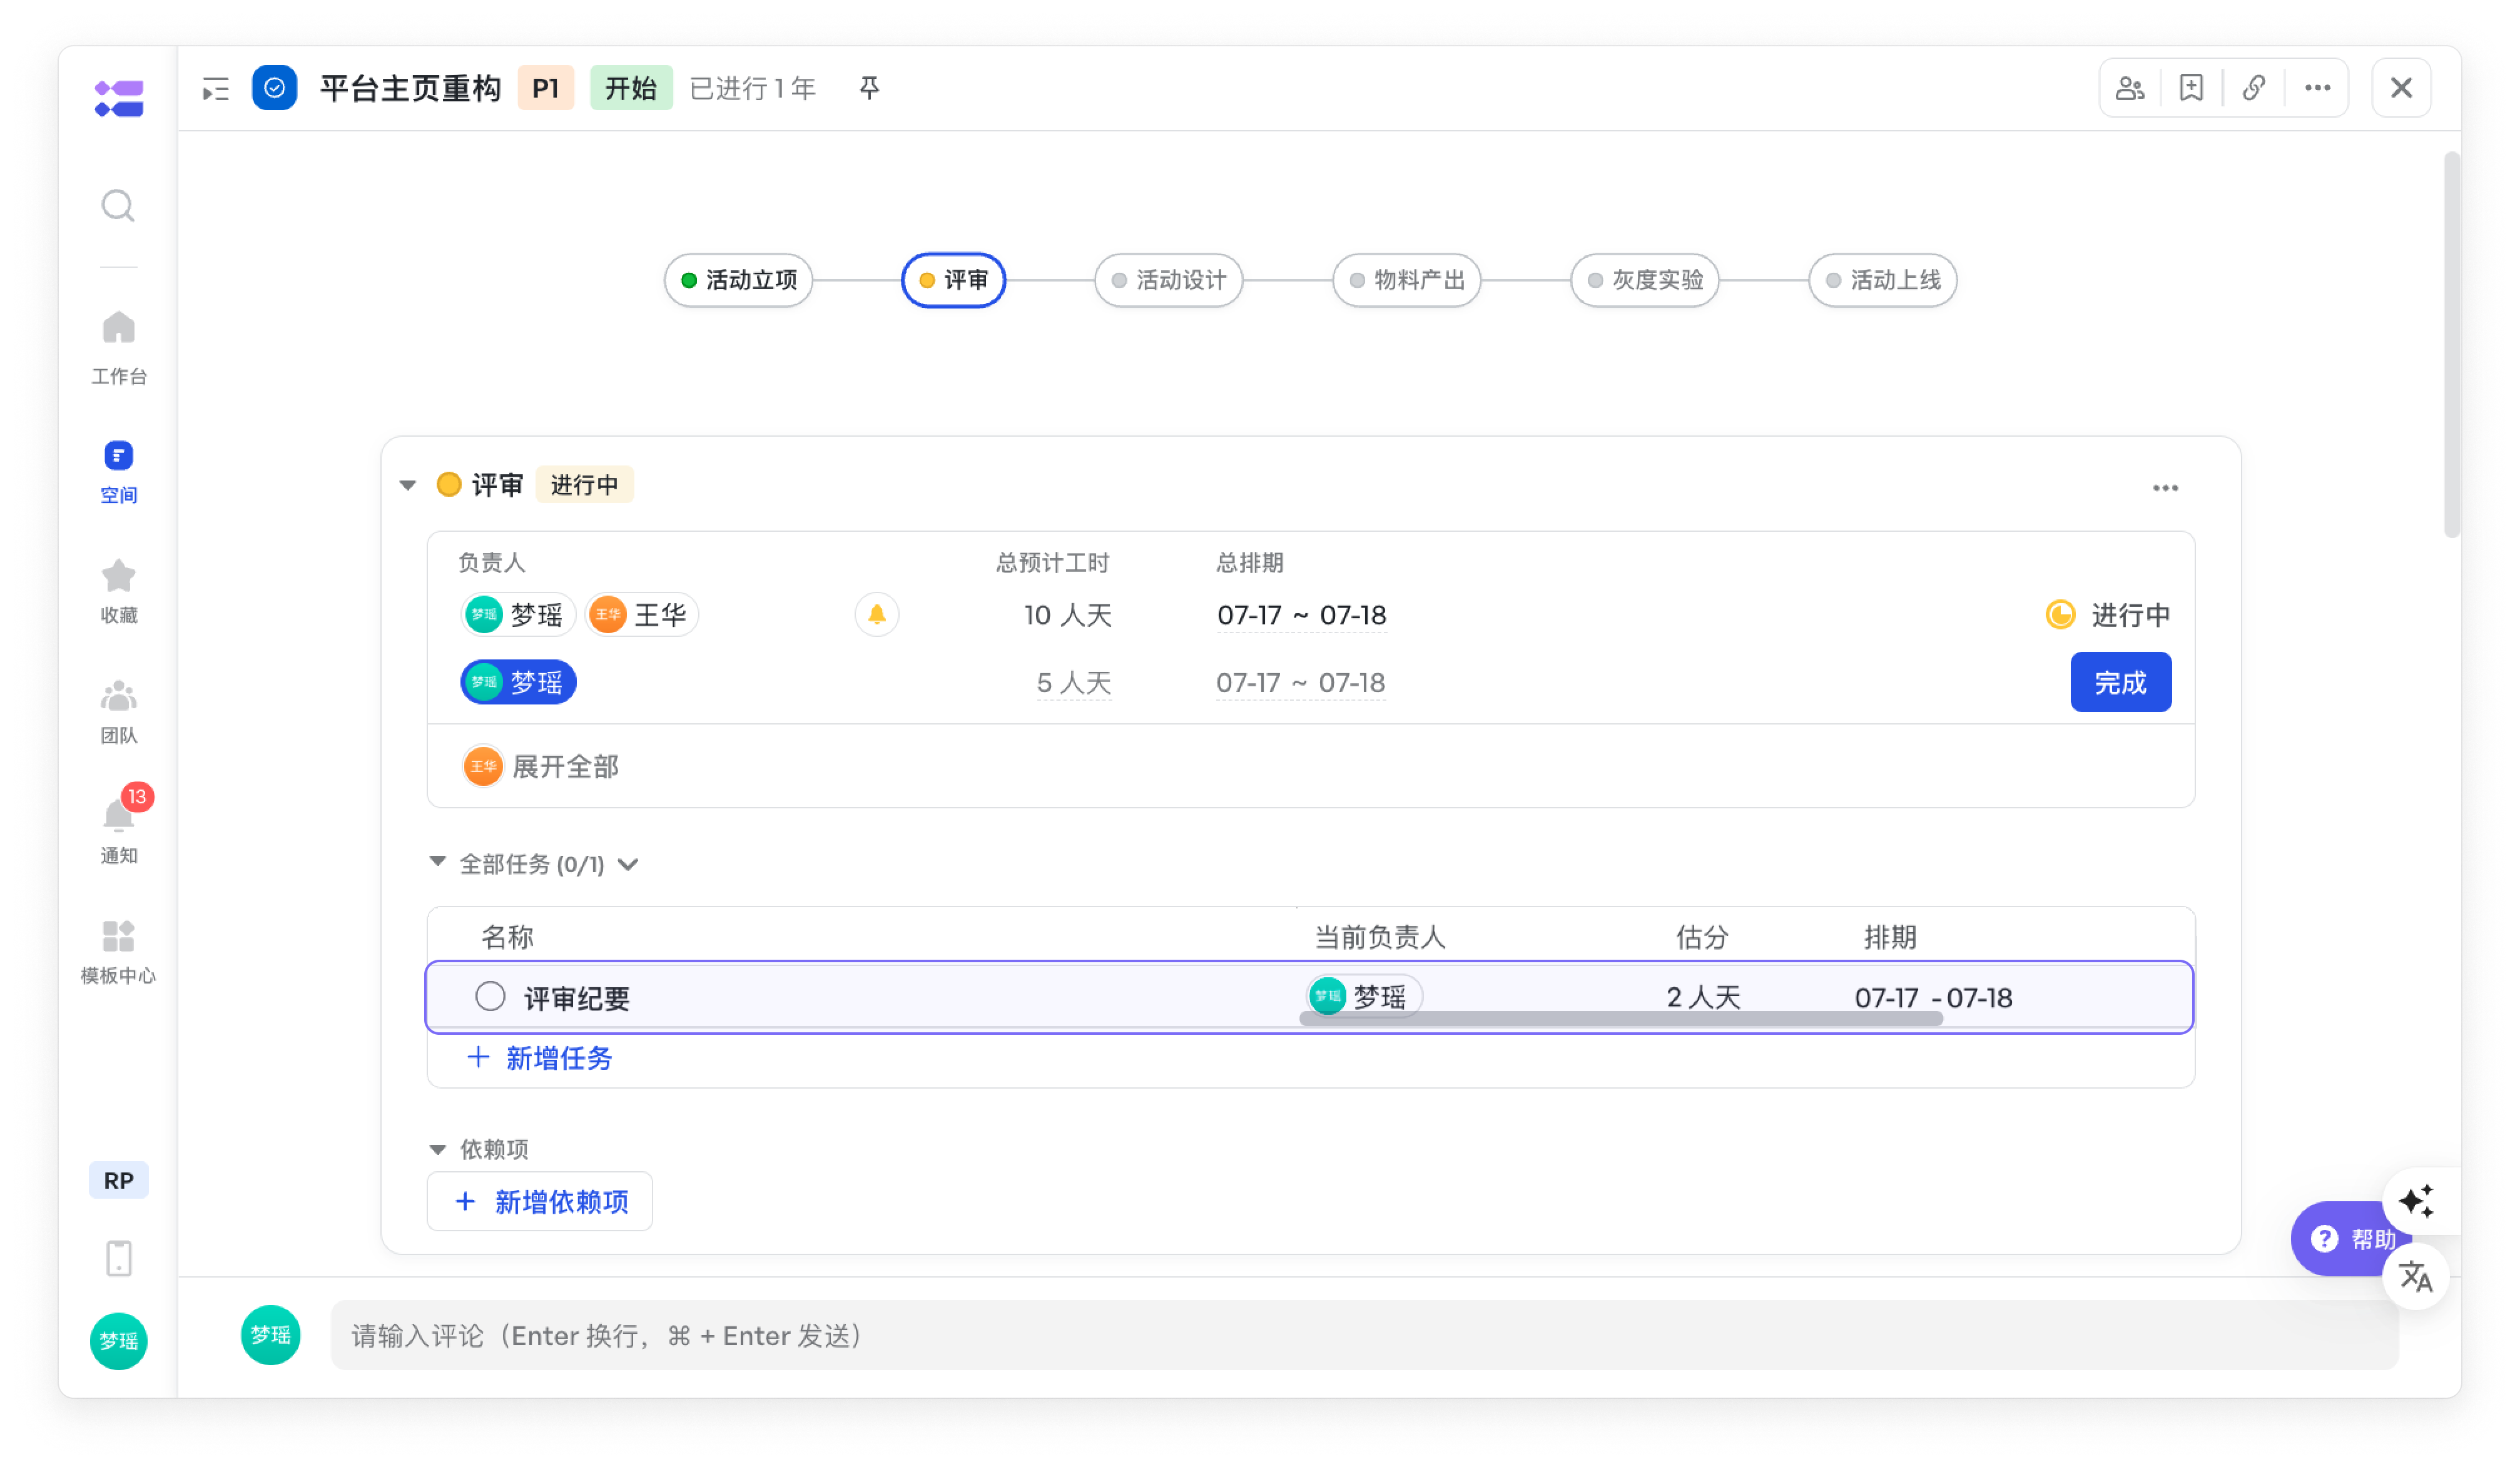
Task: Open the 评审 node more options menu
Action: point(2165,488)
